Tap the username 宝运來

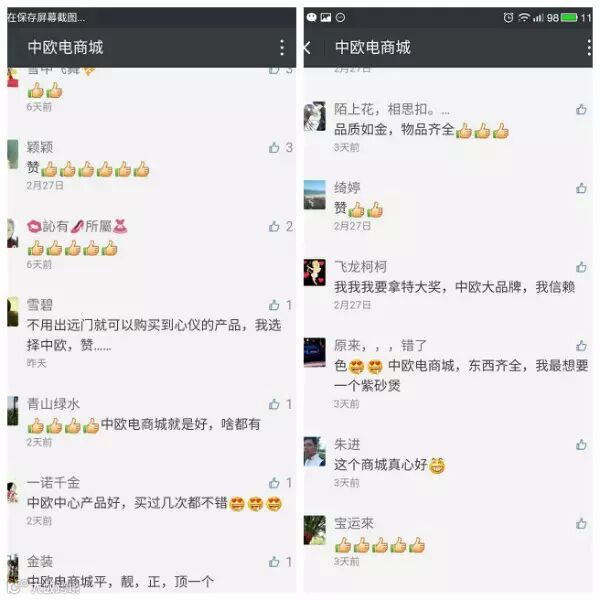pyautogui.click(x=354, y=523)
